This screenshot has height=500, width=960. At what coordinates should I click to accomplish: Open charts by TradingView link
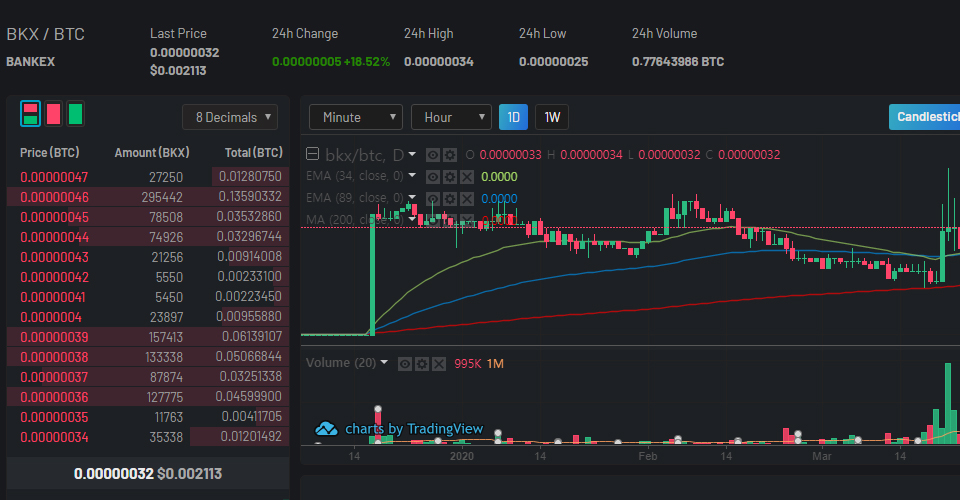[414, 428]
